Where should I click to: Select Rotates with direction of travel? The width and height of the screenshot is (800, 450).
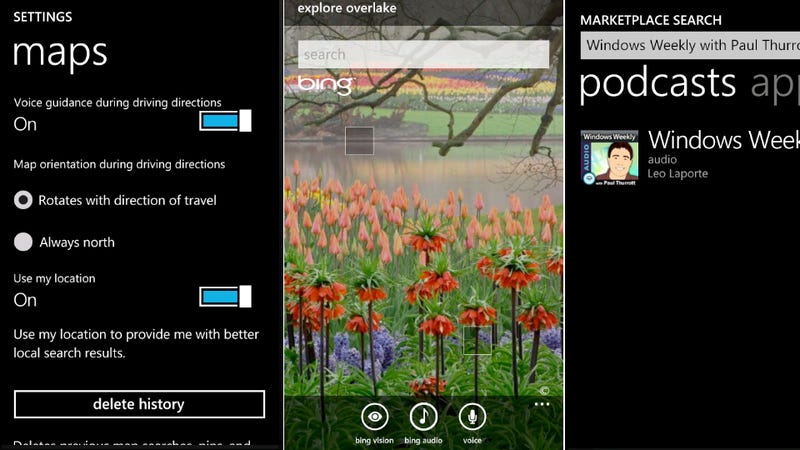click(115, 200)
